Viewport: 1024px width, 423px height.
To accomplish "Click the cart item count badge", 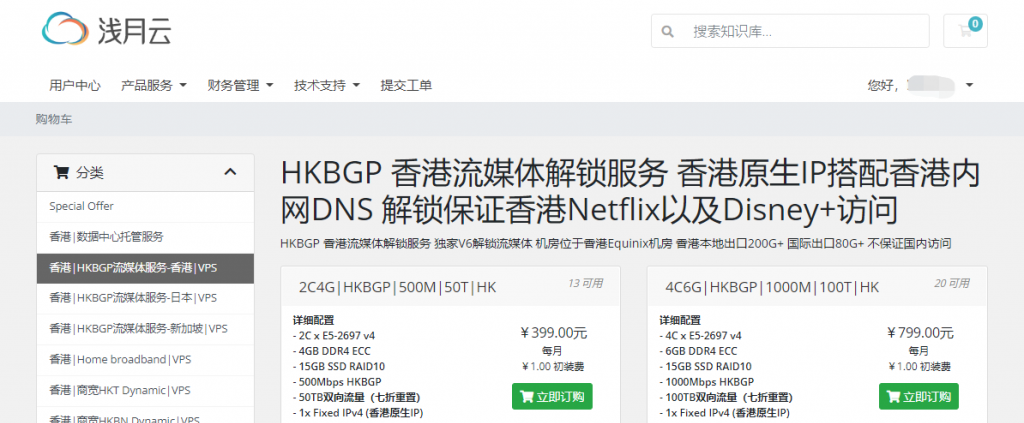I will click(975, 24).
